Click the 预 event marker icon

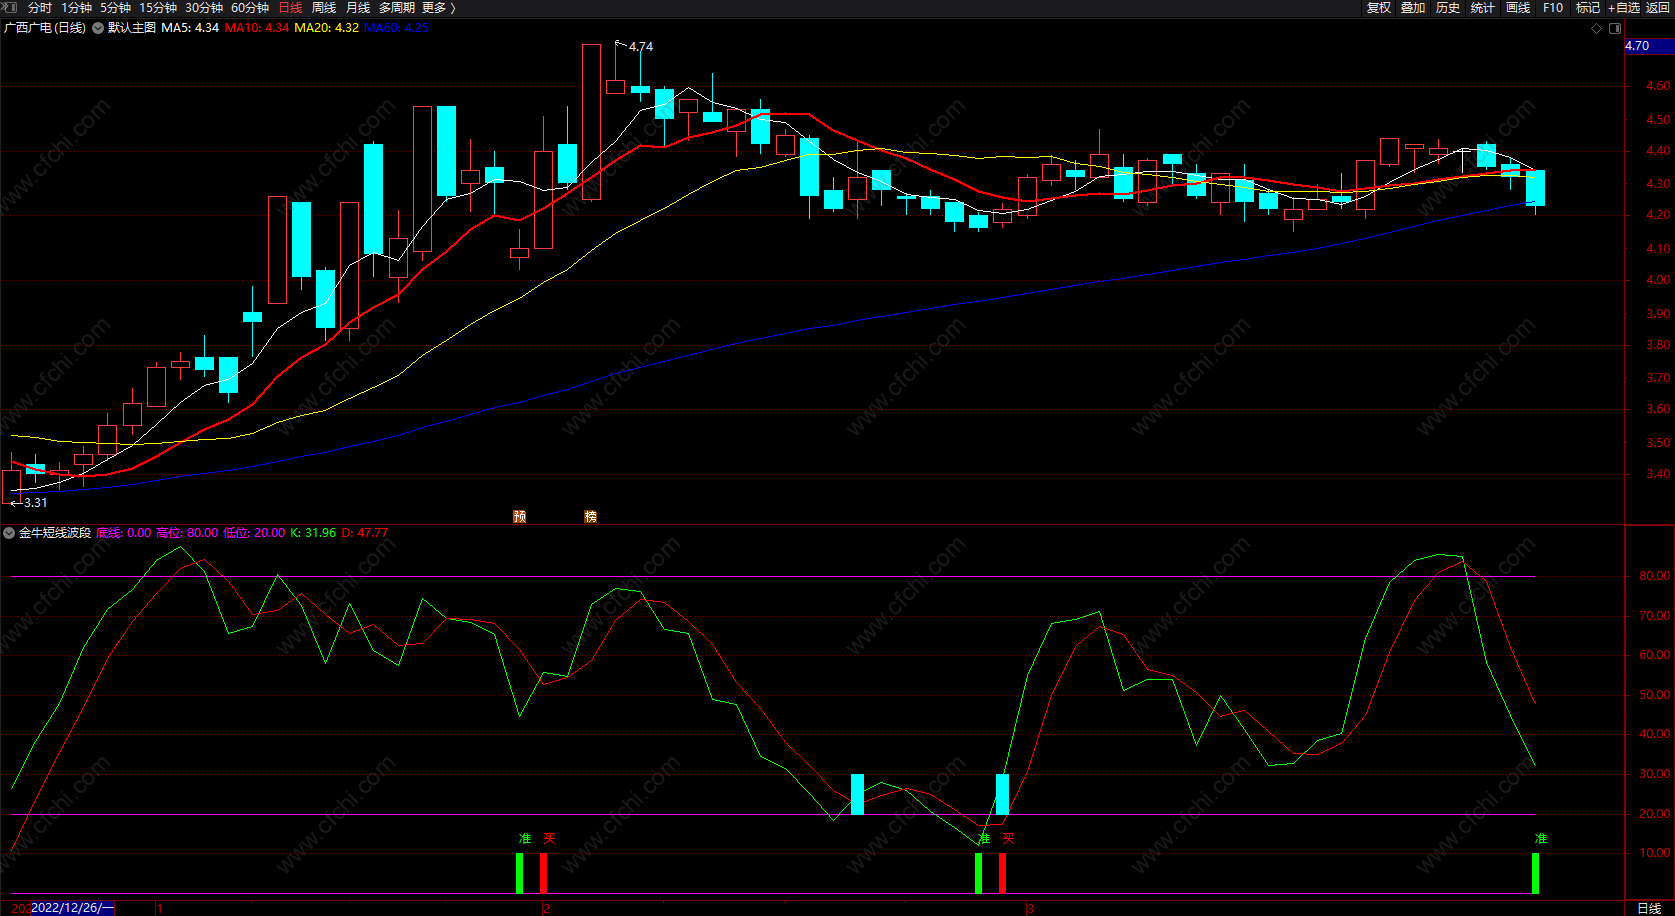519,516
